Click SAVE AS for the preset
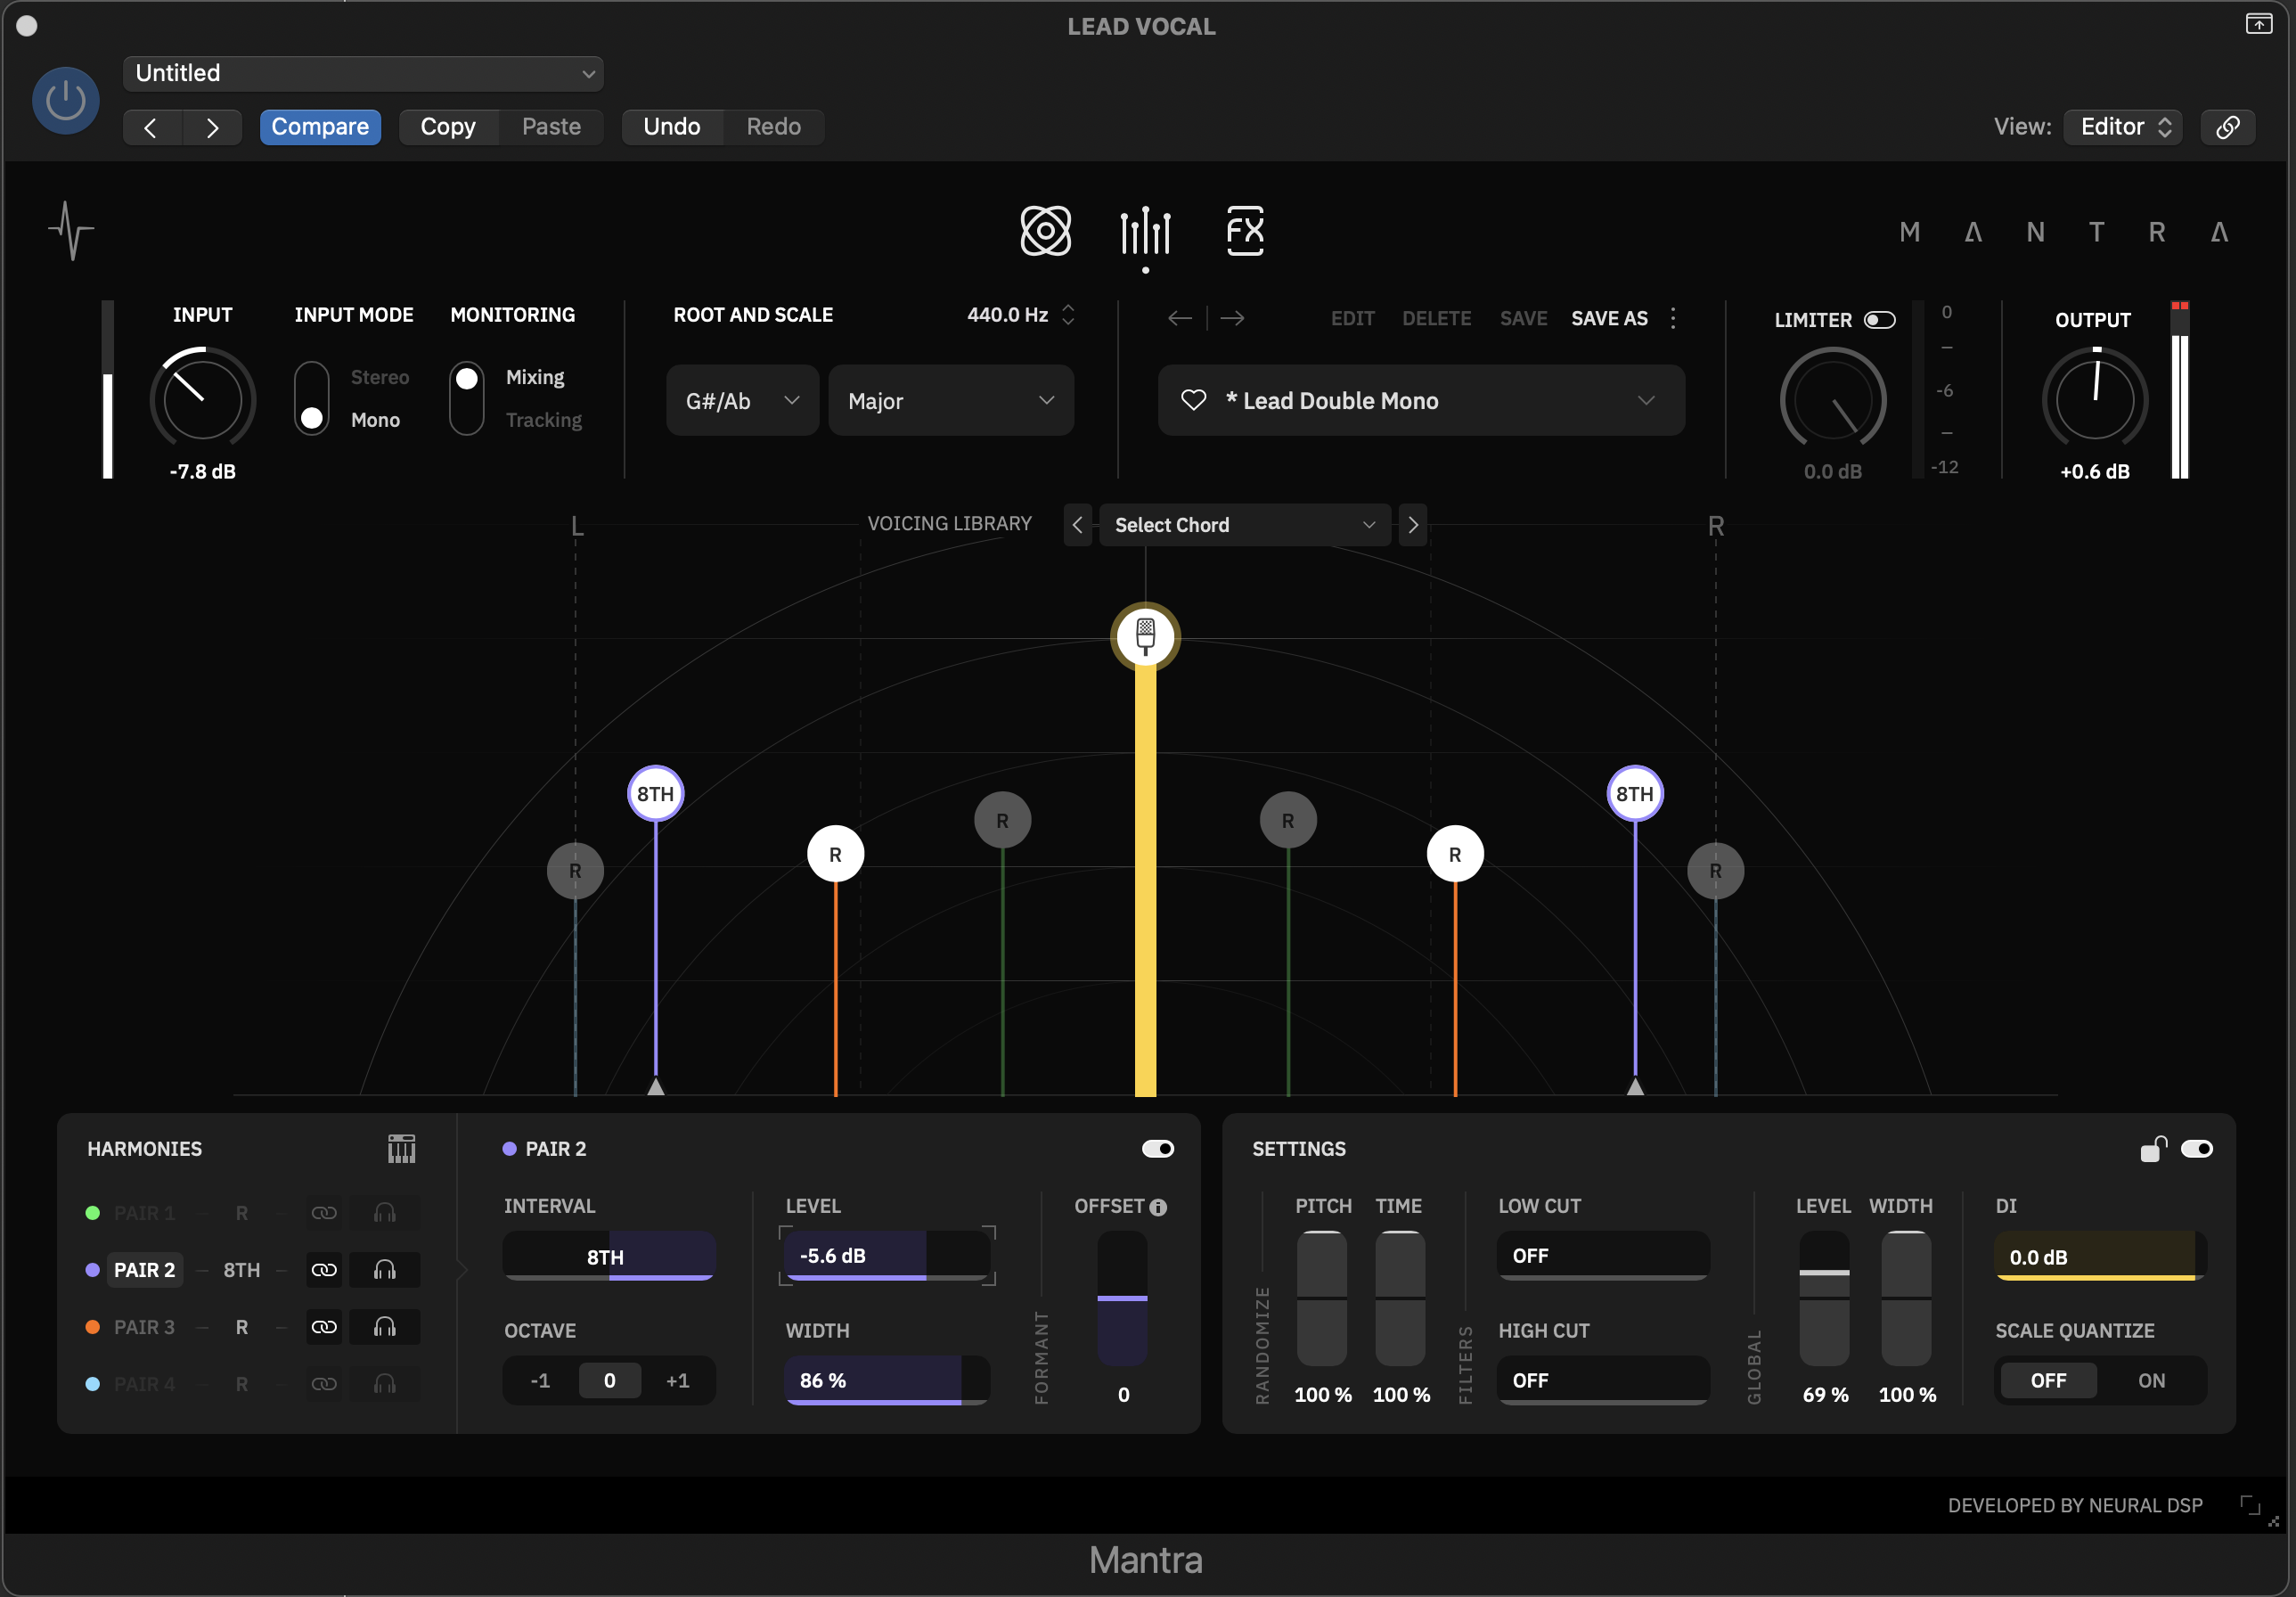 pyautogui.click(x=1609, y=318)
